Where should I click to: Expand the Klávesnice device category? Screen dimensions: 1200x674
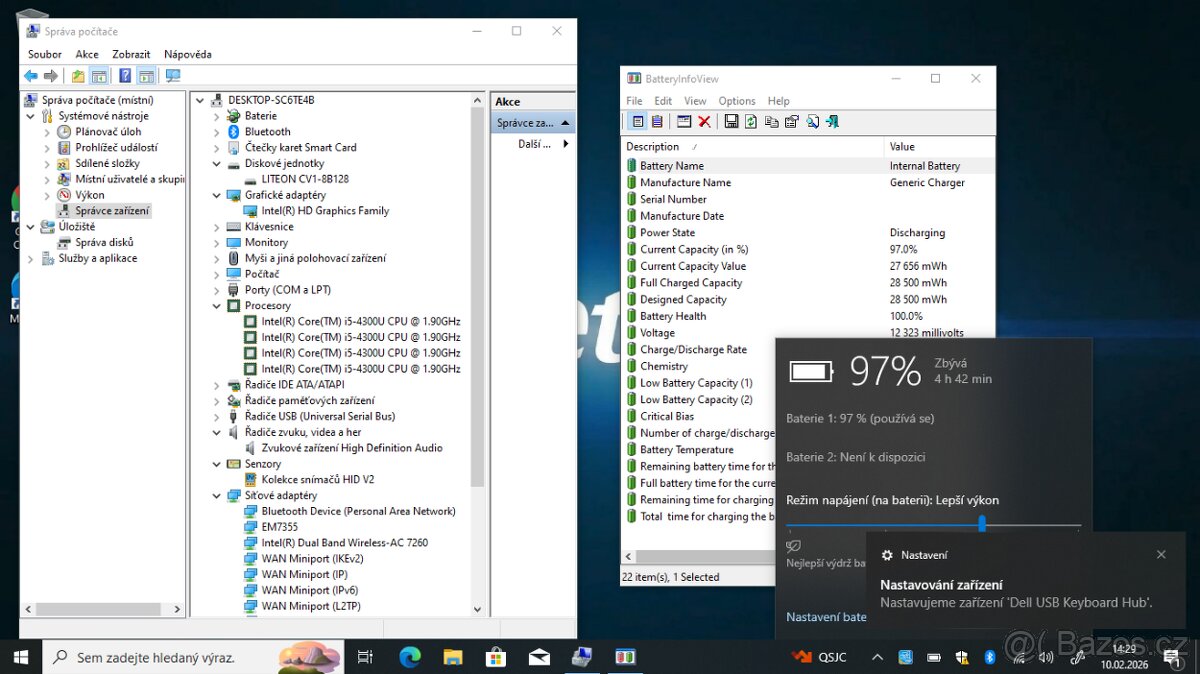[217, 227]
